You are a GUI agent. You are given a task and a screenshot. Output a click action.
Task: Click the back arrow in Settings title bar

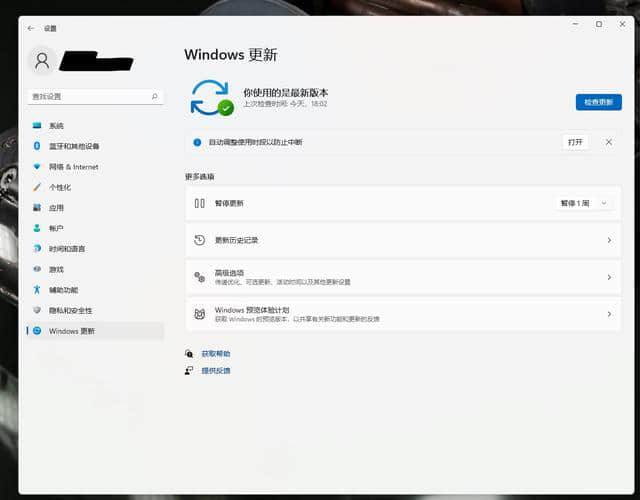31,28
